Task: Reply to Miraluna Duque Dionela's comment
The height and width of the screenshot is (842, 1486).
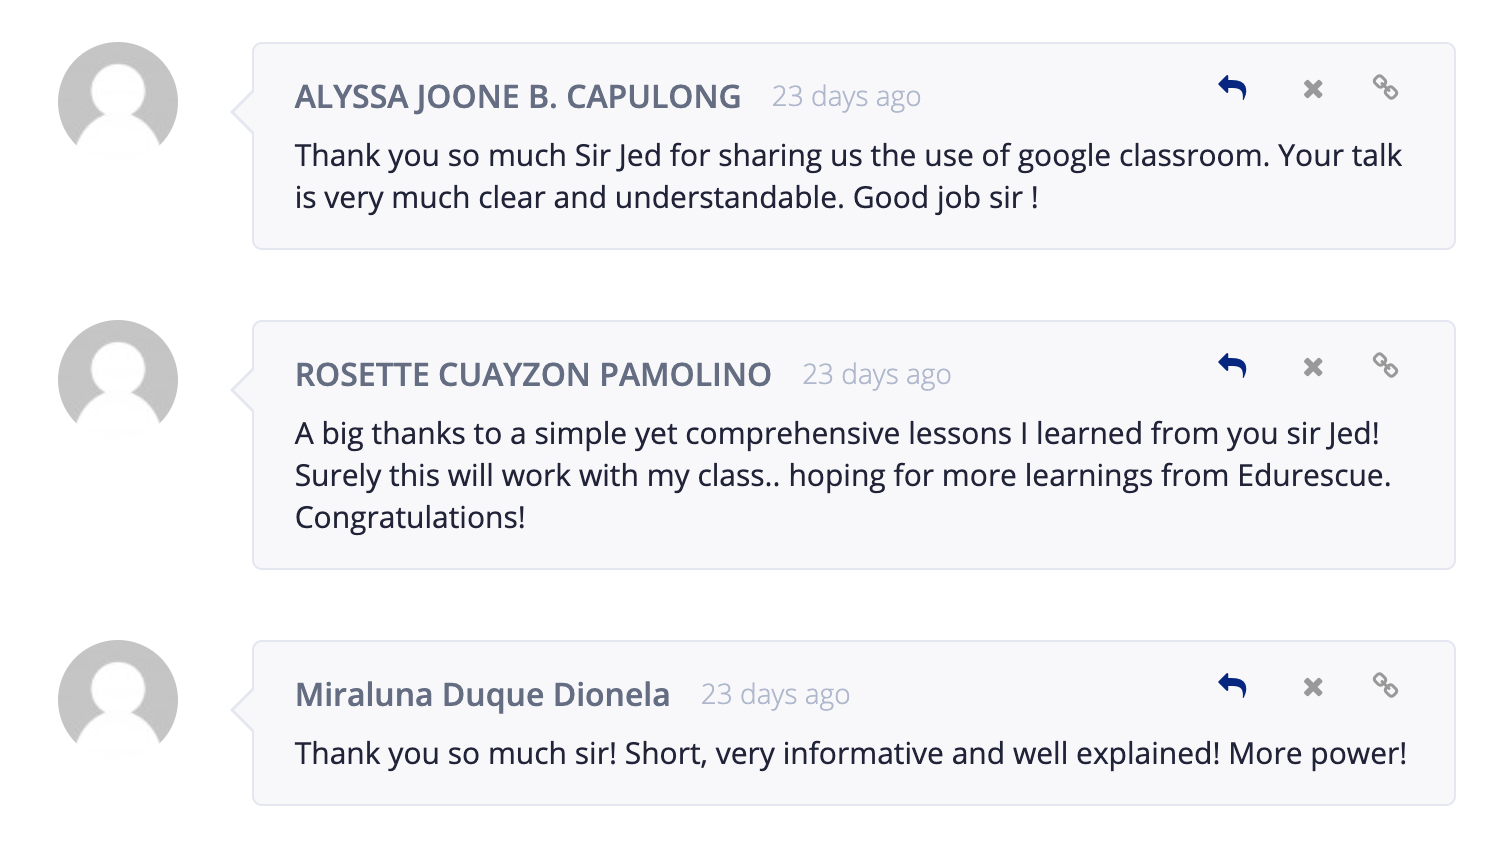Action: coord(1232,686)
